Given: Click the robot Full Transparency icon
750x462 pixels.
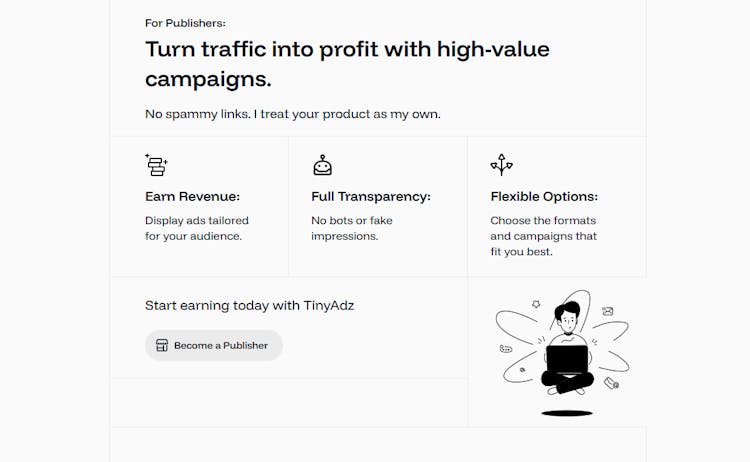Looking at the screenshot, I should click(322, 165).
